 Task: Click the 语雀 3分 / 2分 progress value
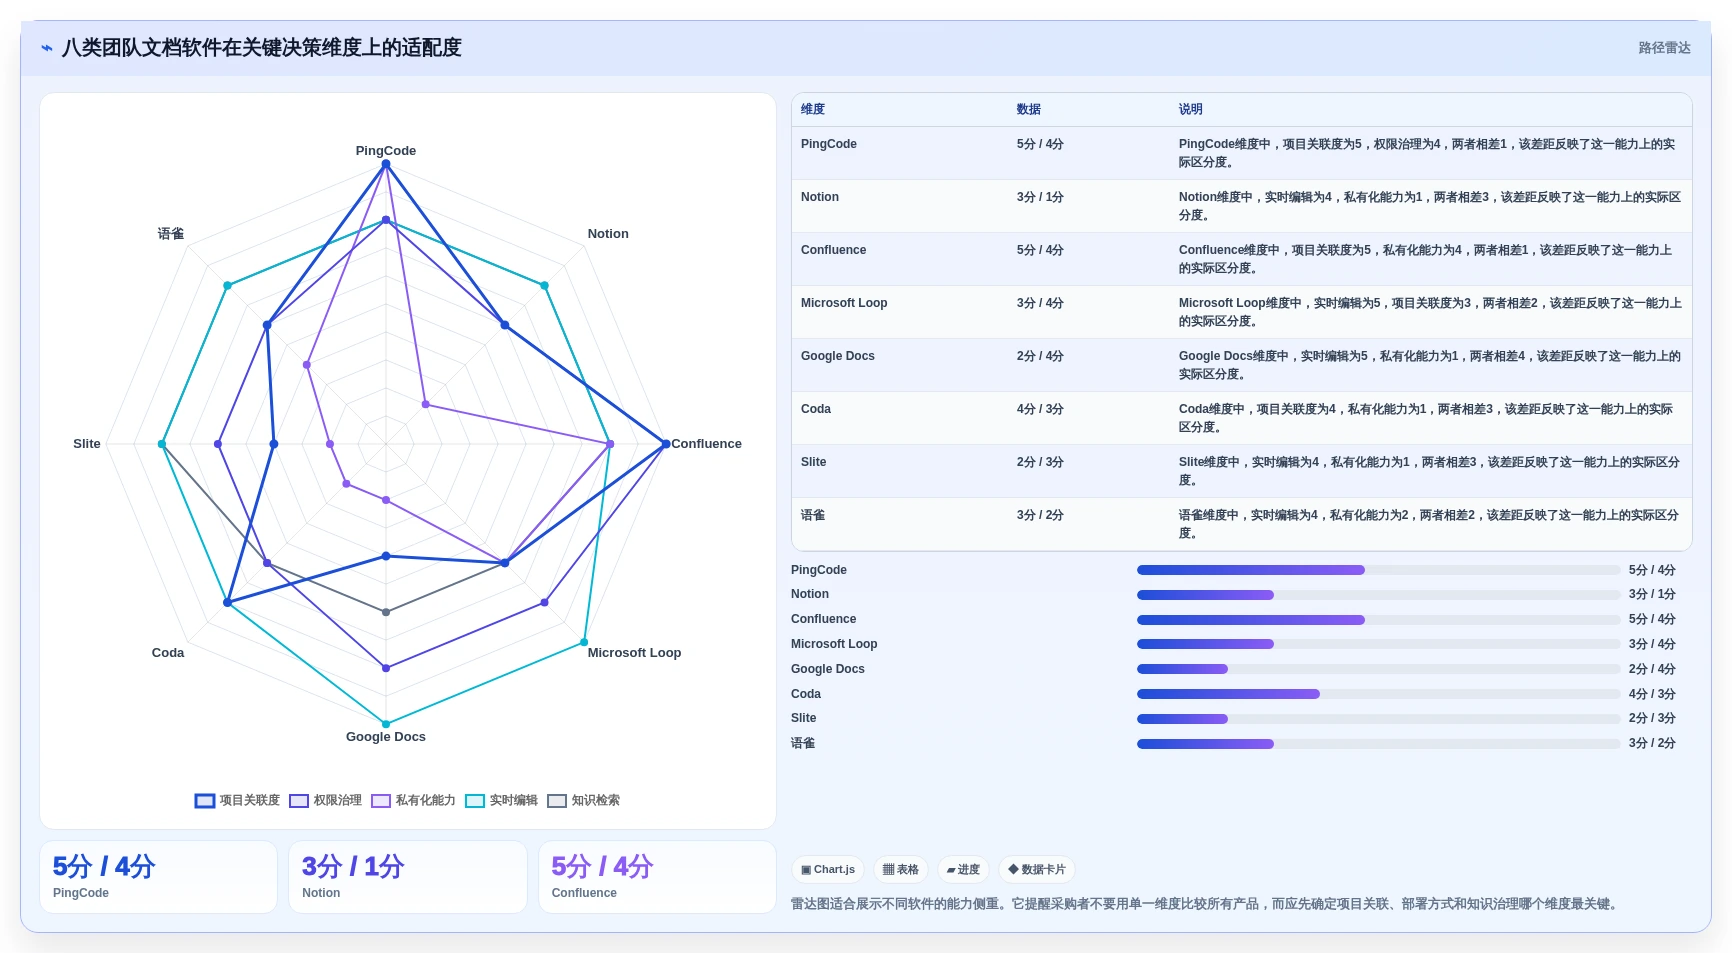click(x=1652, y=743)
